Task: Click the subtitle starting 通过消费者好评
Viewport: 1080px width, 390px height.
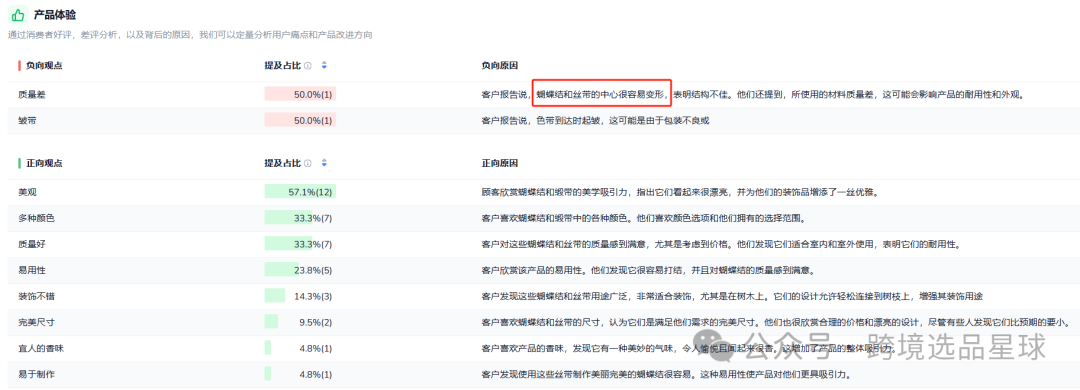Action: point(190,34)
